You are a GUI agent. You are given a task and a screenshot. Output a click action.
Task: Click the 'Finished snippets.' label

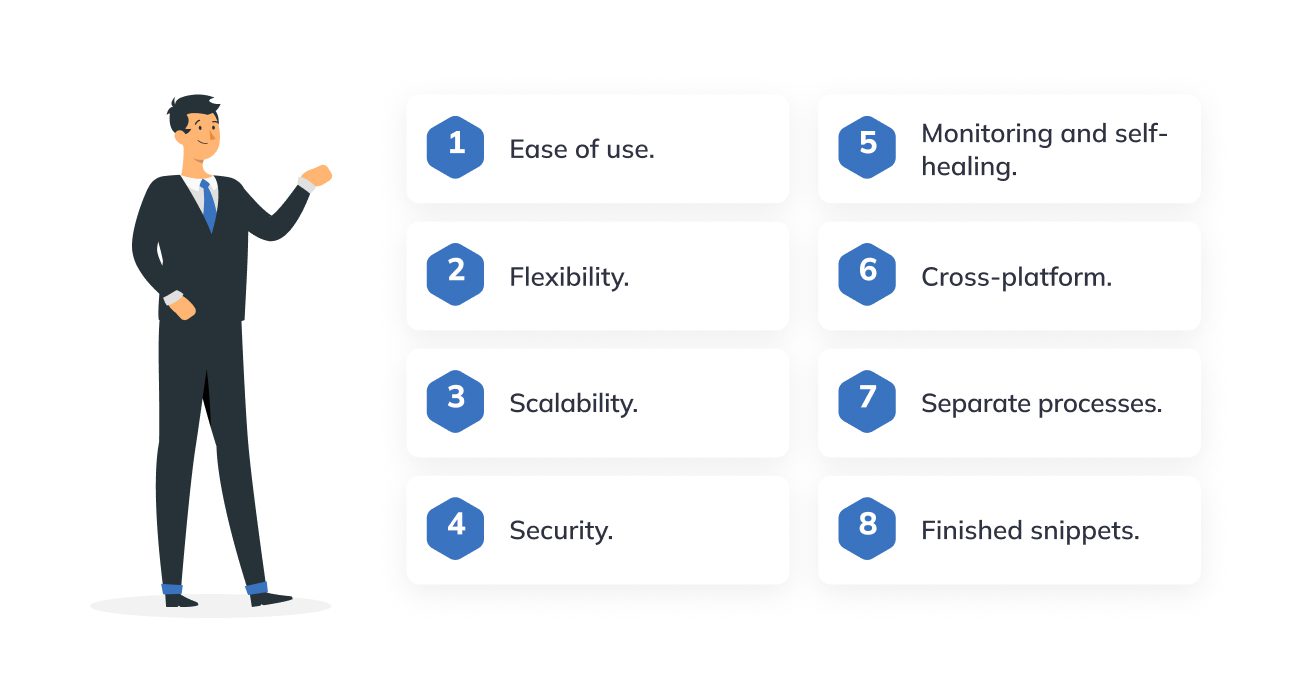pyautogui.click(x=1030, y=531)
